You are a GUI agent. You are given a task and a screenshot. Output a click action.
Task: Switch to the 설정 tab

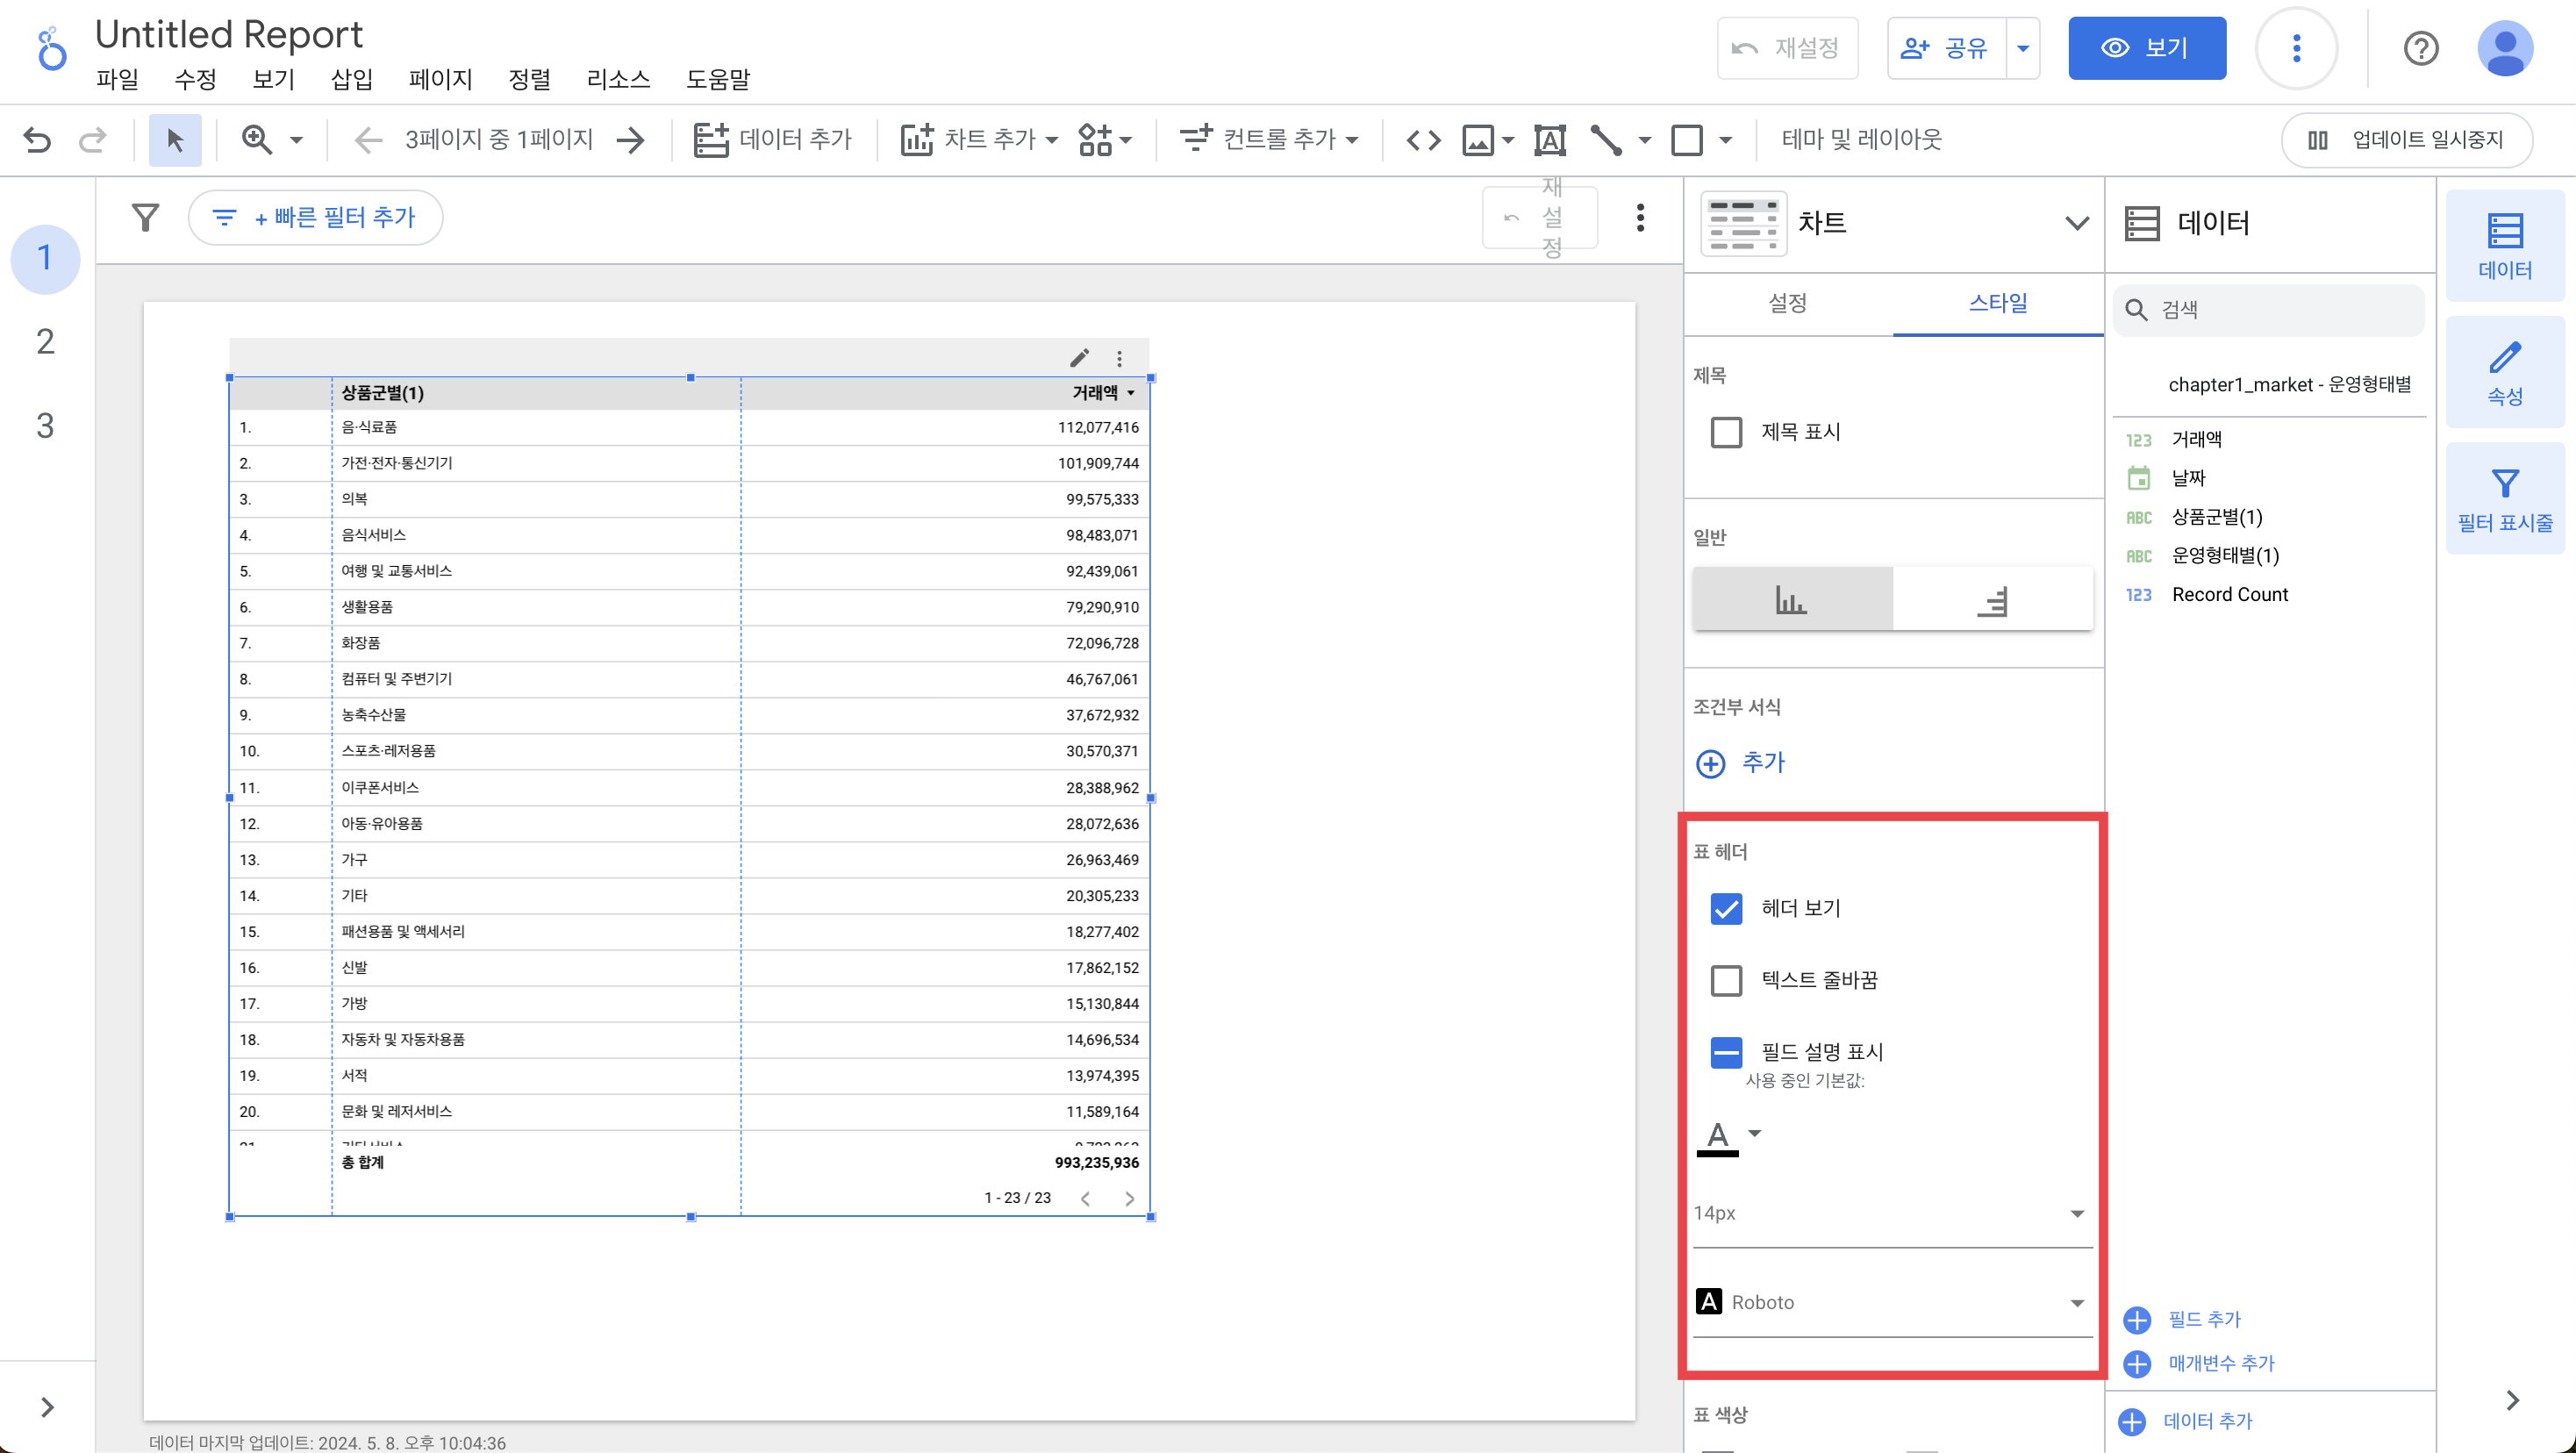click(1787, 303)
